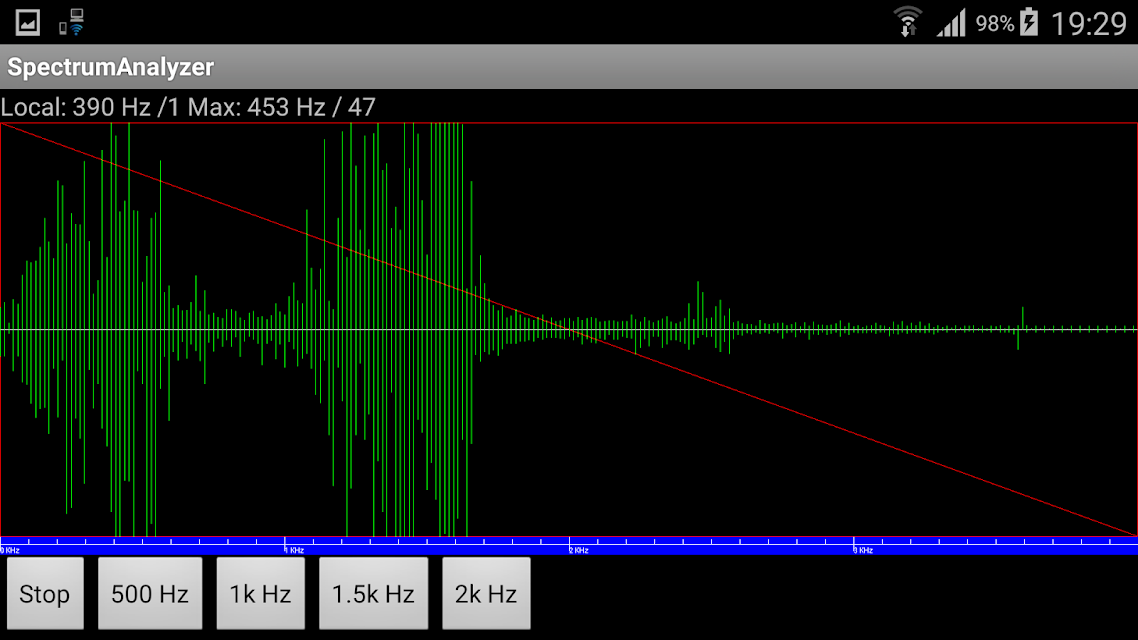This screenshot has height=640, width=1138.
Task: Tap the 1.5k Hz button
Action: click(x=373, y=594)
